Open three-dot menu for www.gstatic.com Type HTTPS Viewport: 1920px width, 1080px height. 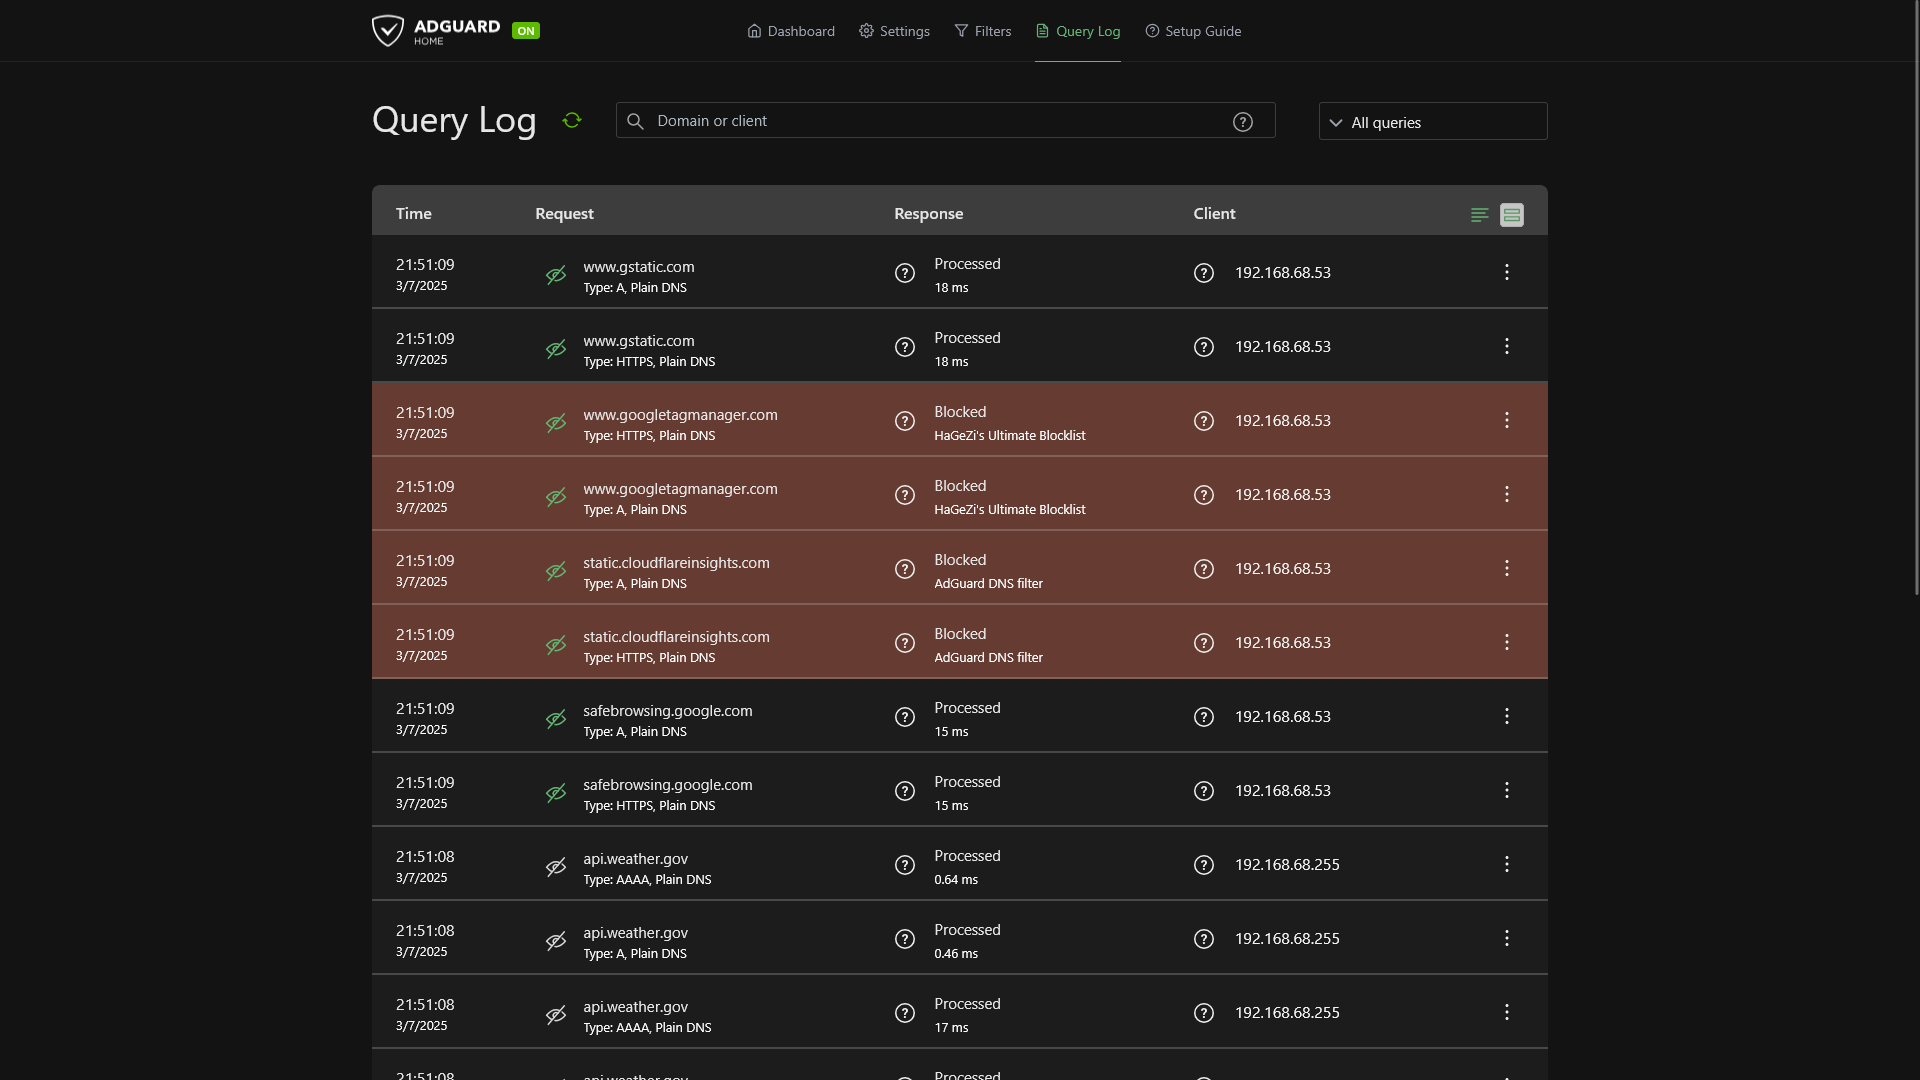(x=1507, y=346)
